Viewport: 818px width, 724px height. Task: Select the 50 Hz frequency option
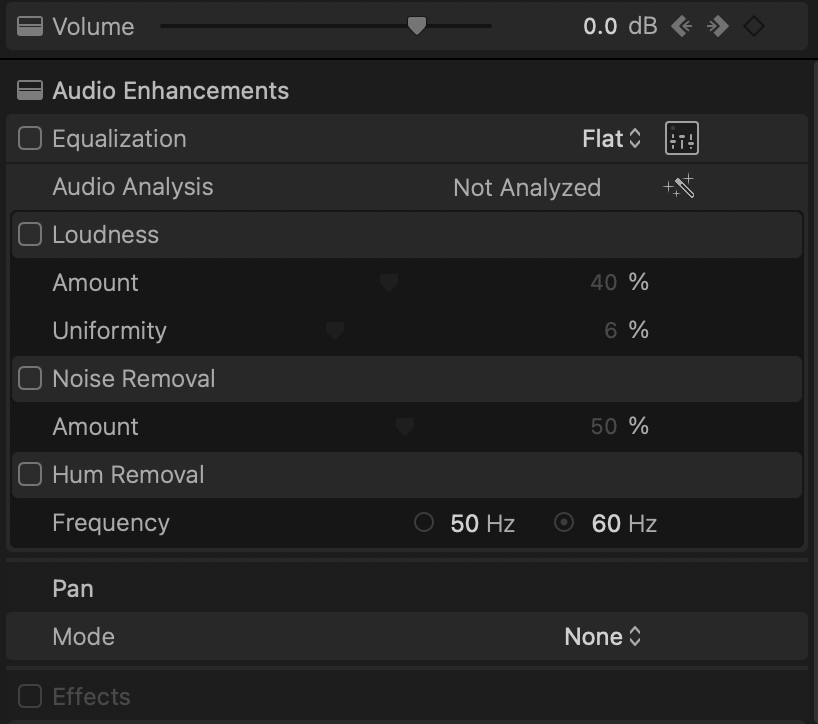[x=423, y=523]
